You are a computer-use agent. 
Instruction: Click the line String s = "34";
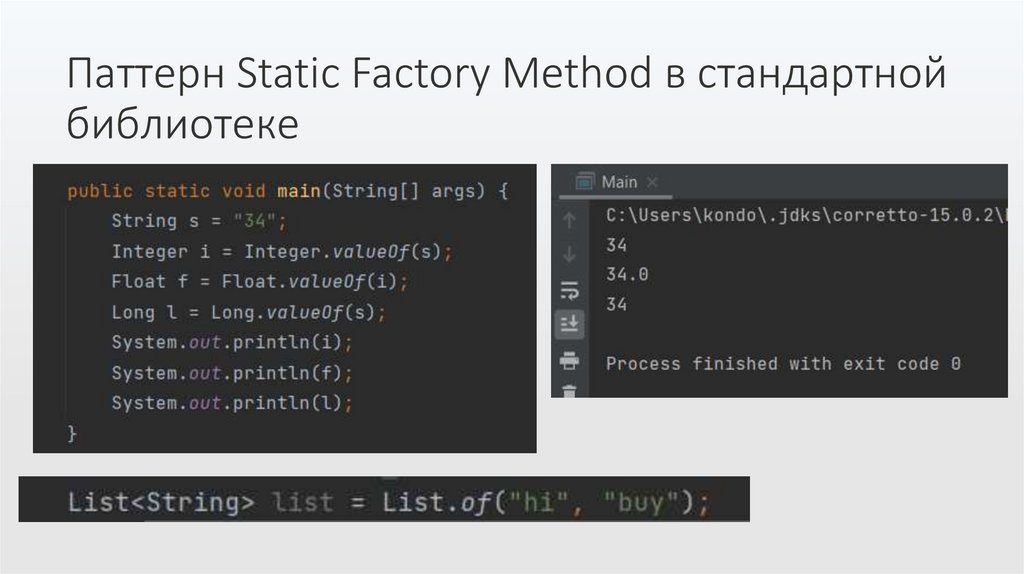click(x=199, y=221)
